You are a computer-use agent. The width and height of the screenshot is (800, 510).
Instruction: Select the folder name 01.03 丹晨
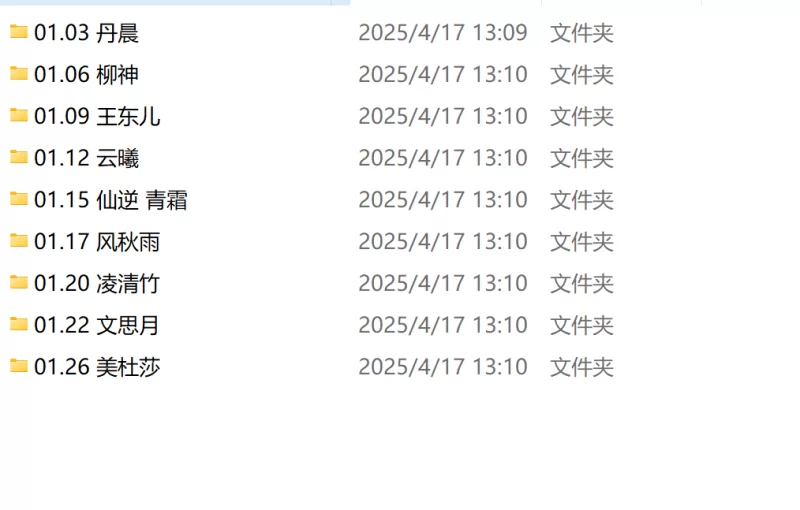[86, 33]
